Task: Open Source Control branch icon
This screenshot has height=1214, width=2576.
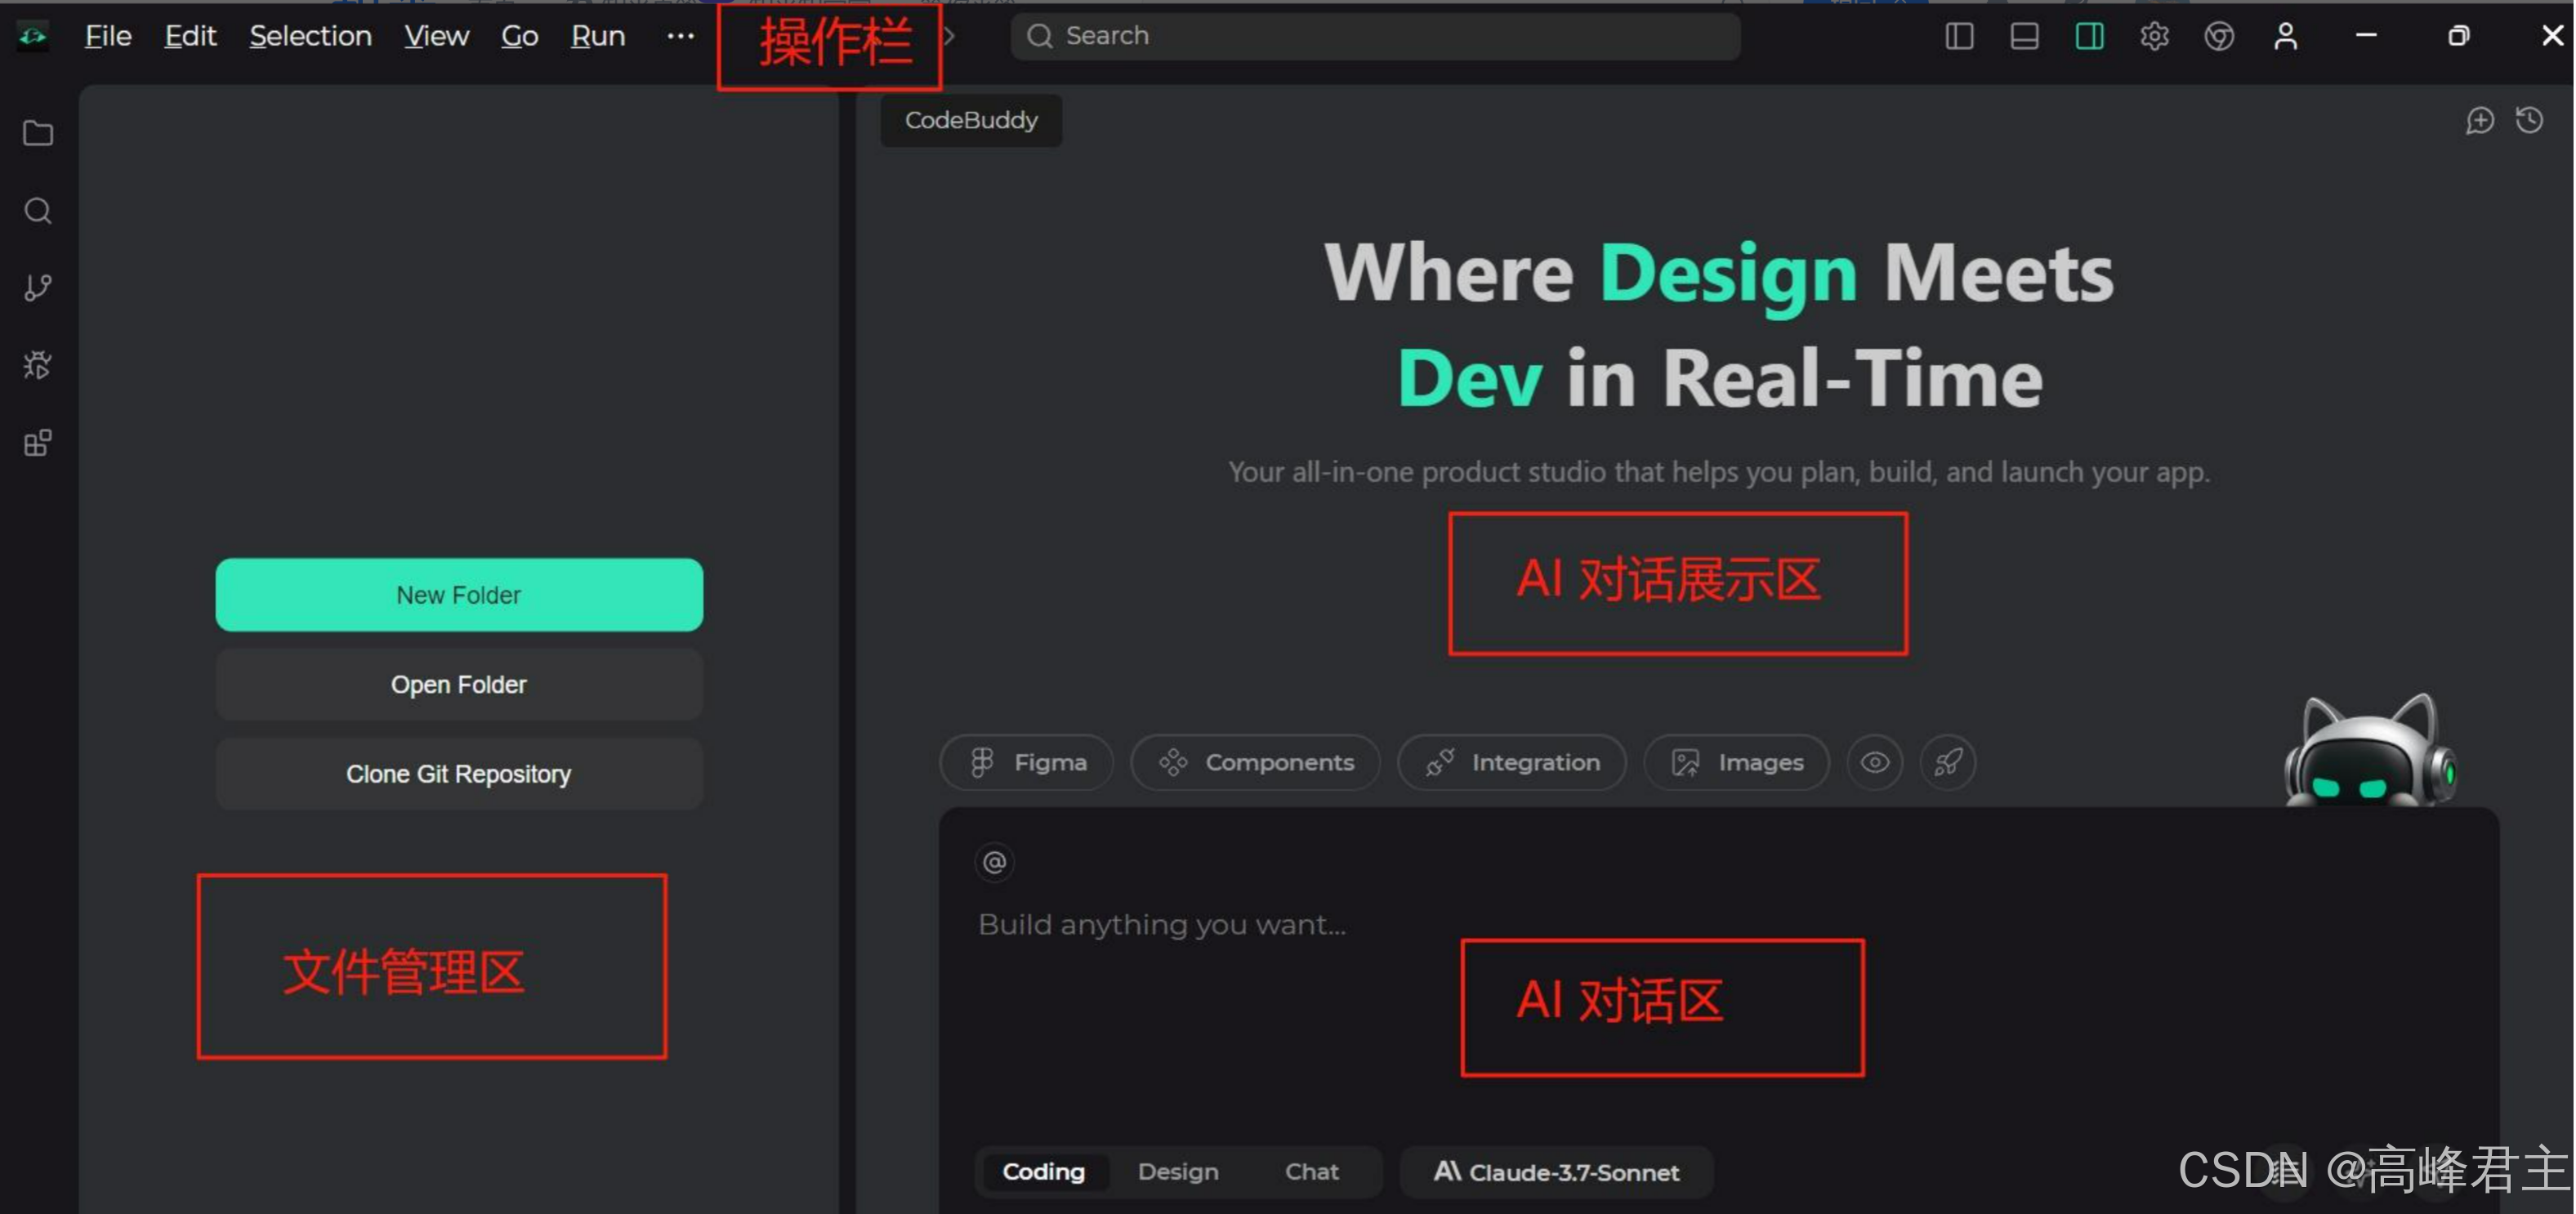Action: pos(38,288)
